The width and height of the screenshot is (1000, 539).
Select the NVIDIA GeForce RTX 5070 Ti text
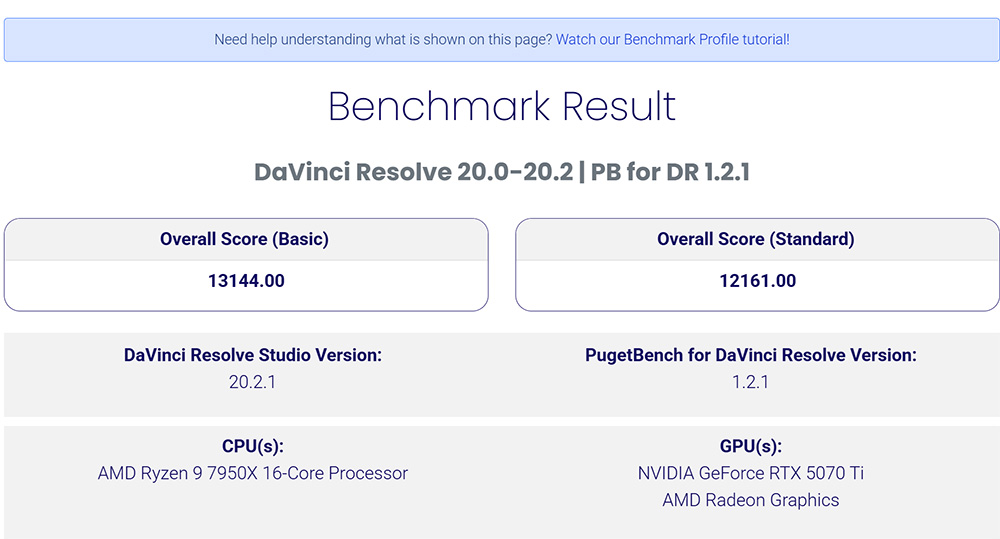[750, 474]
